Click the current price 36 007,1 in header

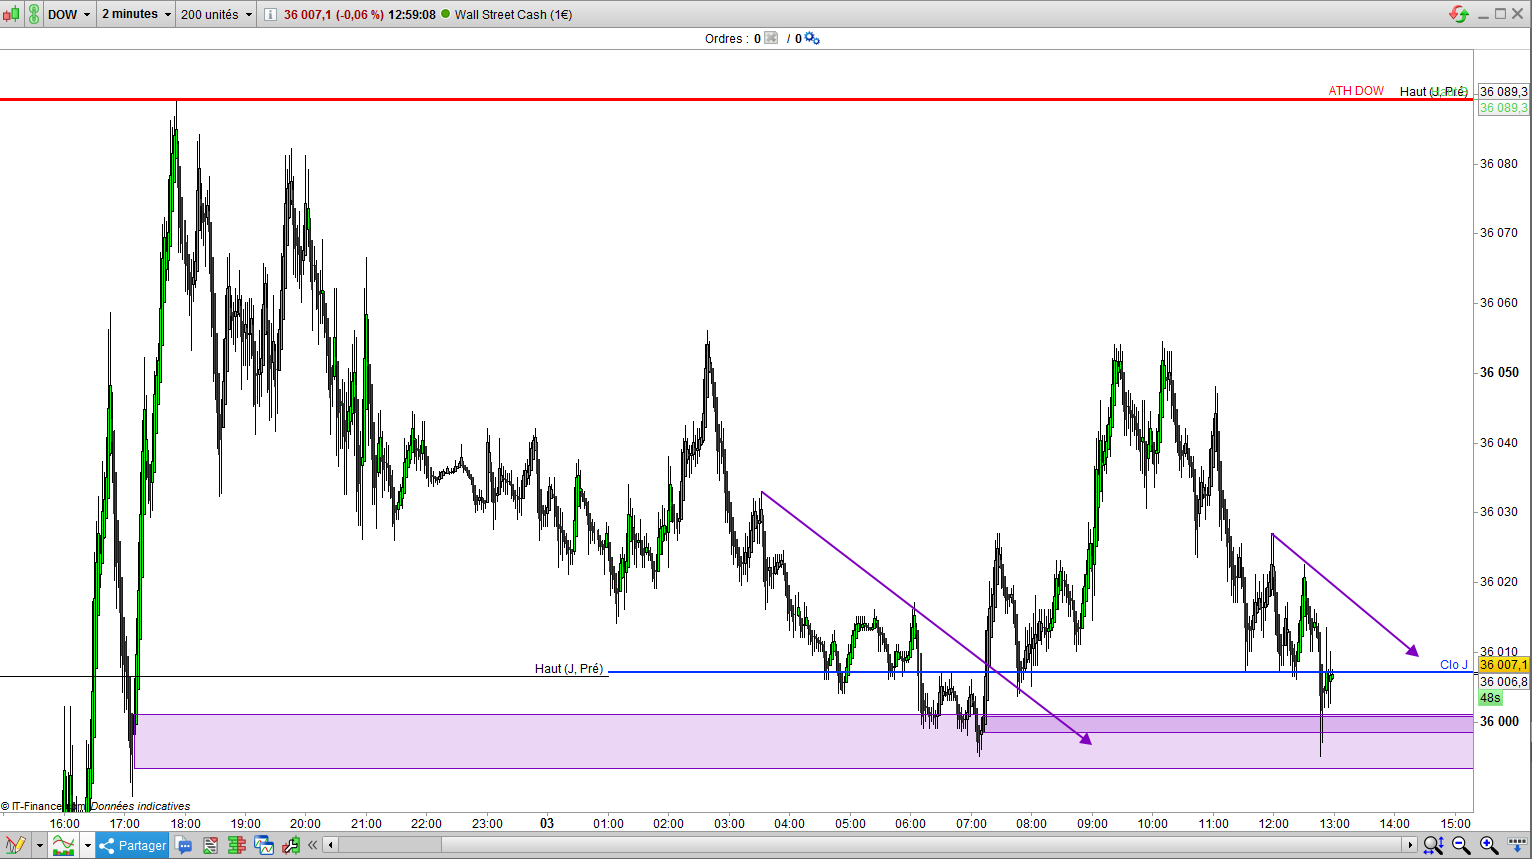tap(307, 15)
